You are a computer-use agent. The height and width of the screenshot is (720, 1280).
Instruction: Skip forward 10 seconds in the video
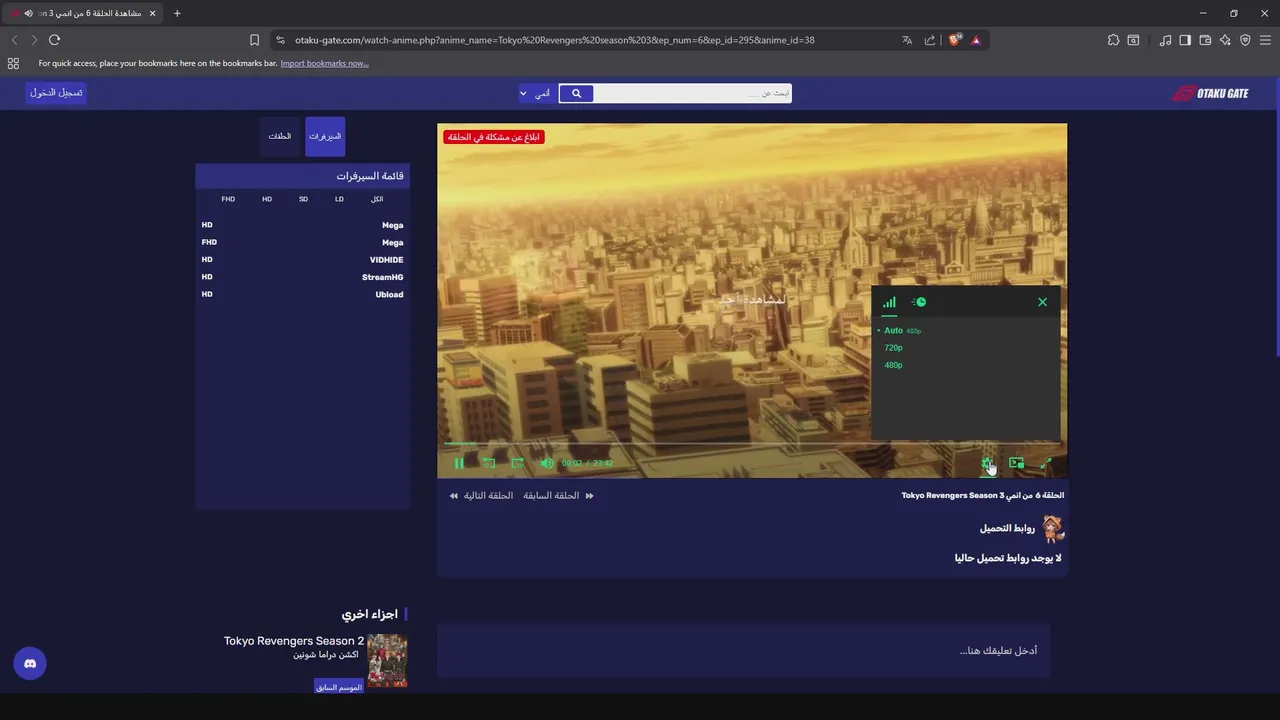(x=517, y=463)
